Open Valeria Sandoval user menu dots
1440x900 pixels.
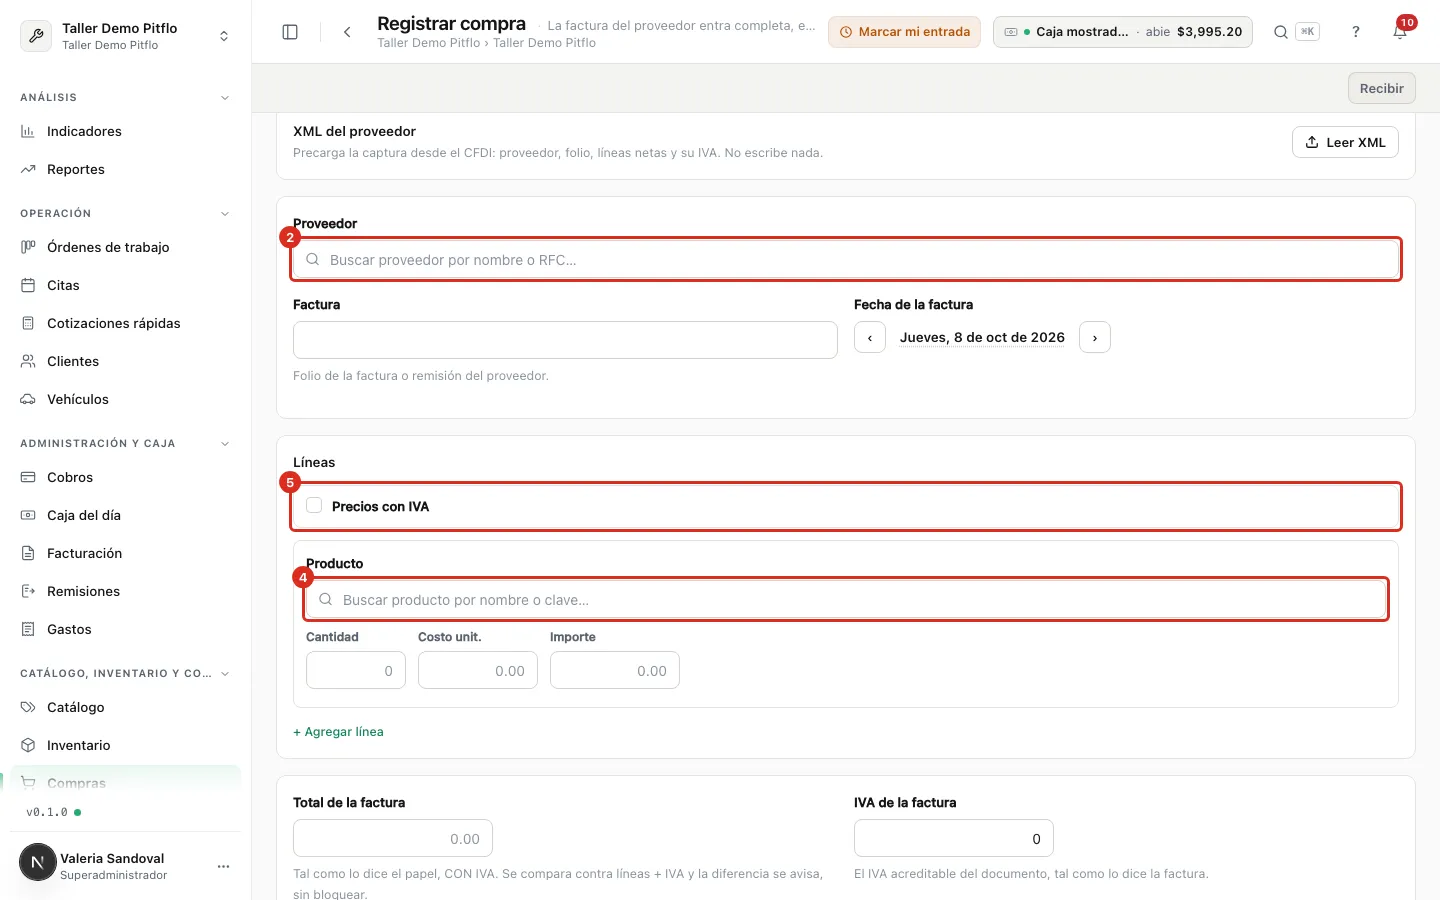(x=223, y=866)
